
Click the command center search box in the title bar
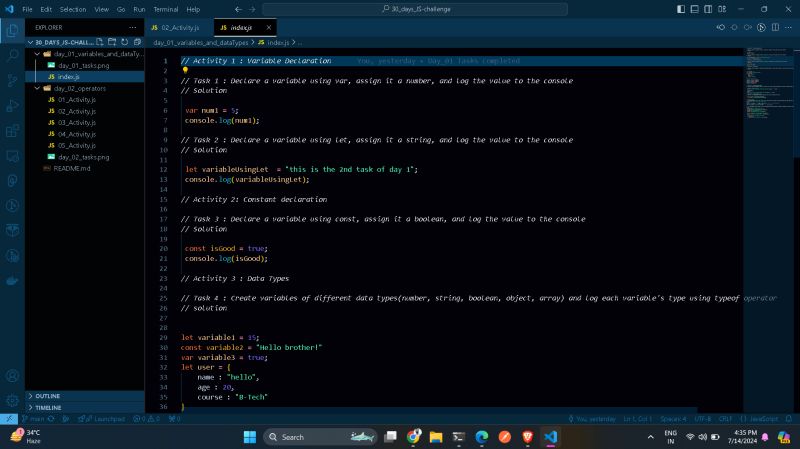click(x=415, y=9)
